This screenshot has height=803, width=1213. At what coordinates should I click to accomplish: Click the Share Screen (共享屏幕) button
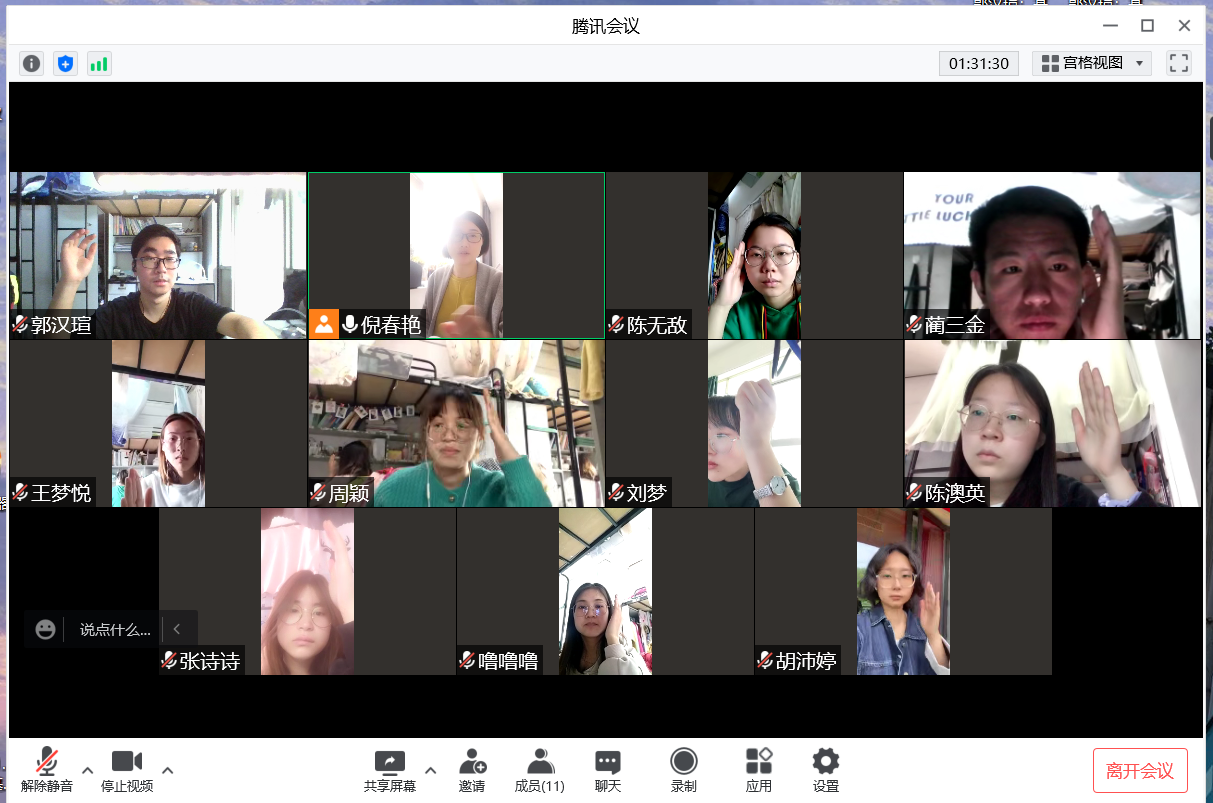click(390, 770)
